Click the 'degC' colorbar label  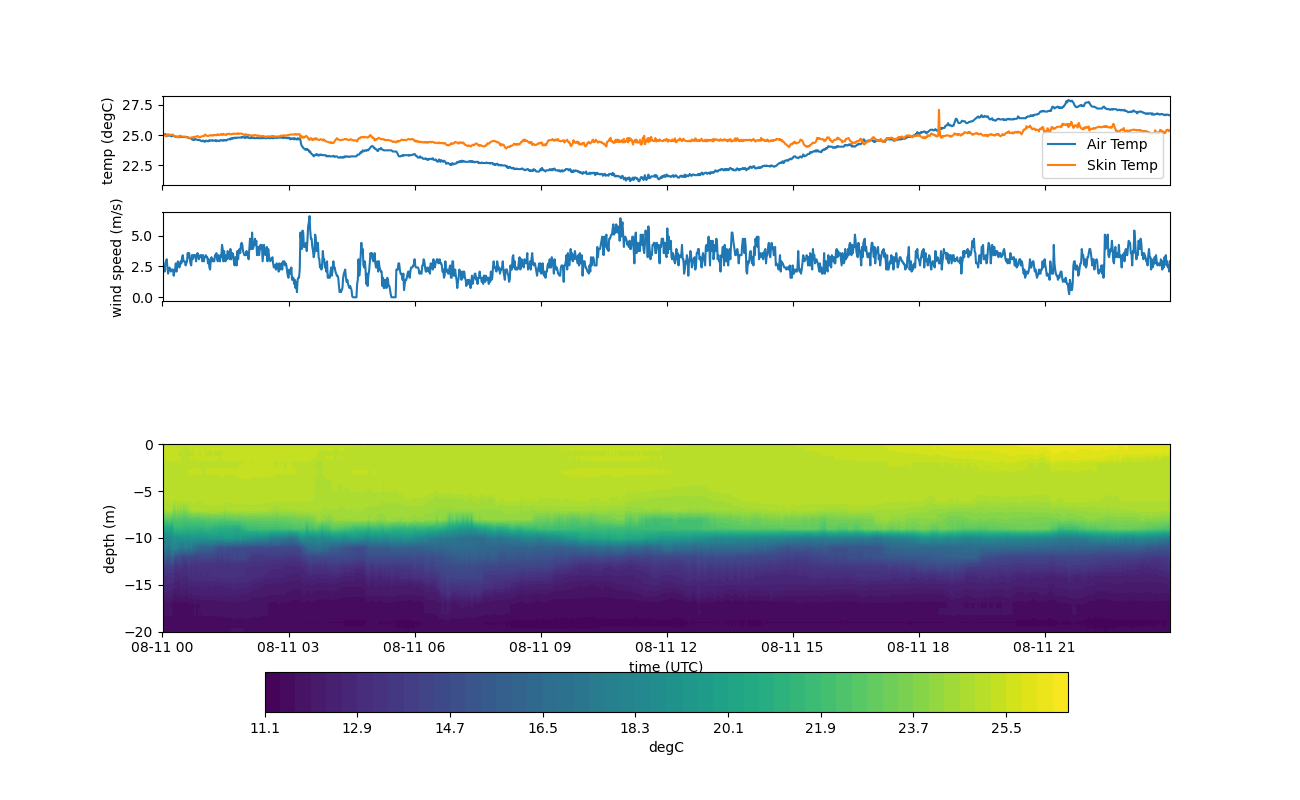tap(665, 747)
